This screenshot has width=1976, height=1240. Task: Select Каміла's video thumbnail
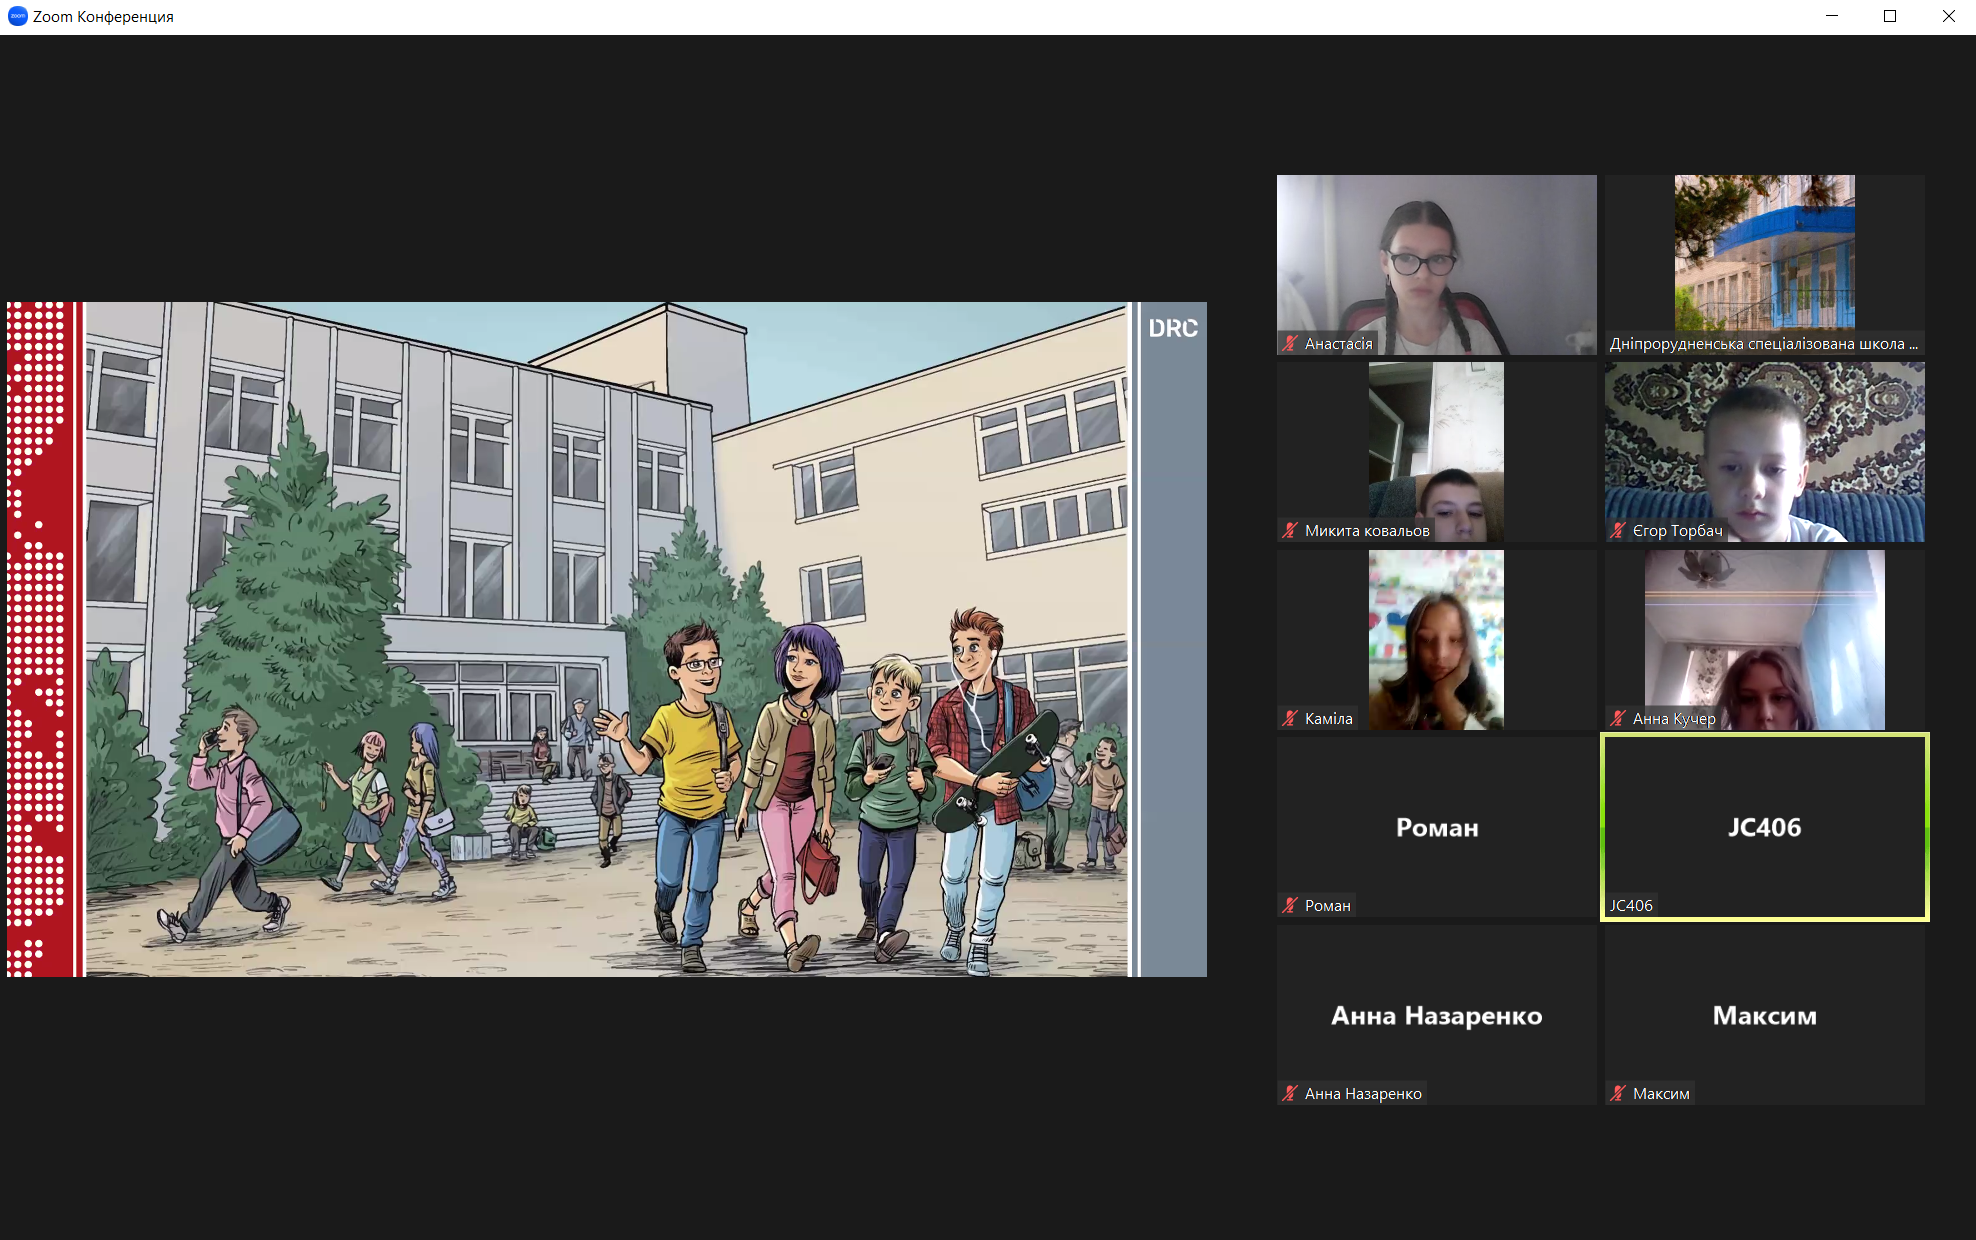pyautogui.click(x=1436, y=640)
